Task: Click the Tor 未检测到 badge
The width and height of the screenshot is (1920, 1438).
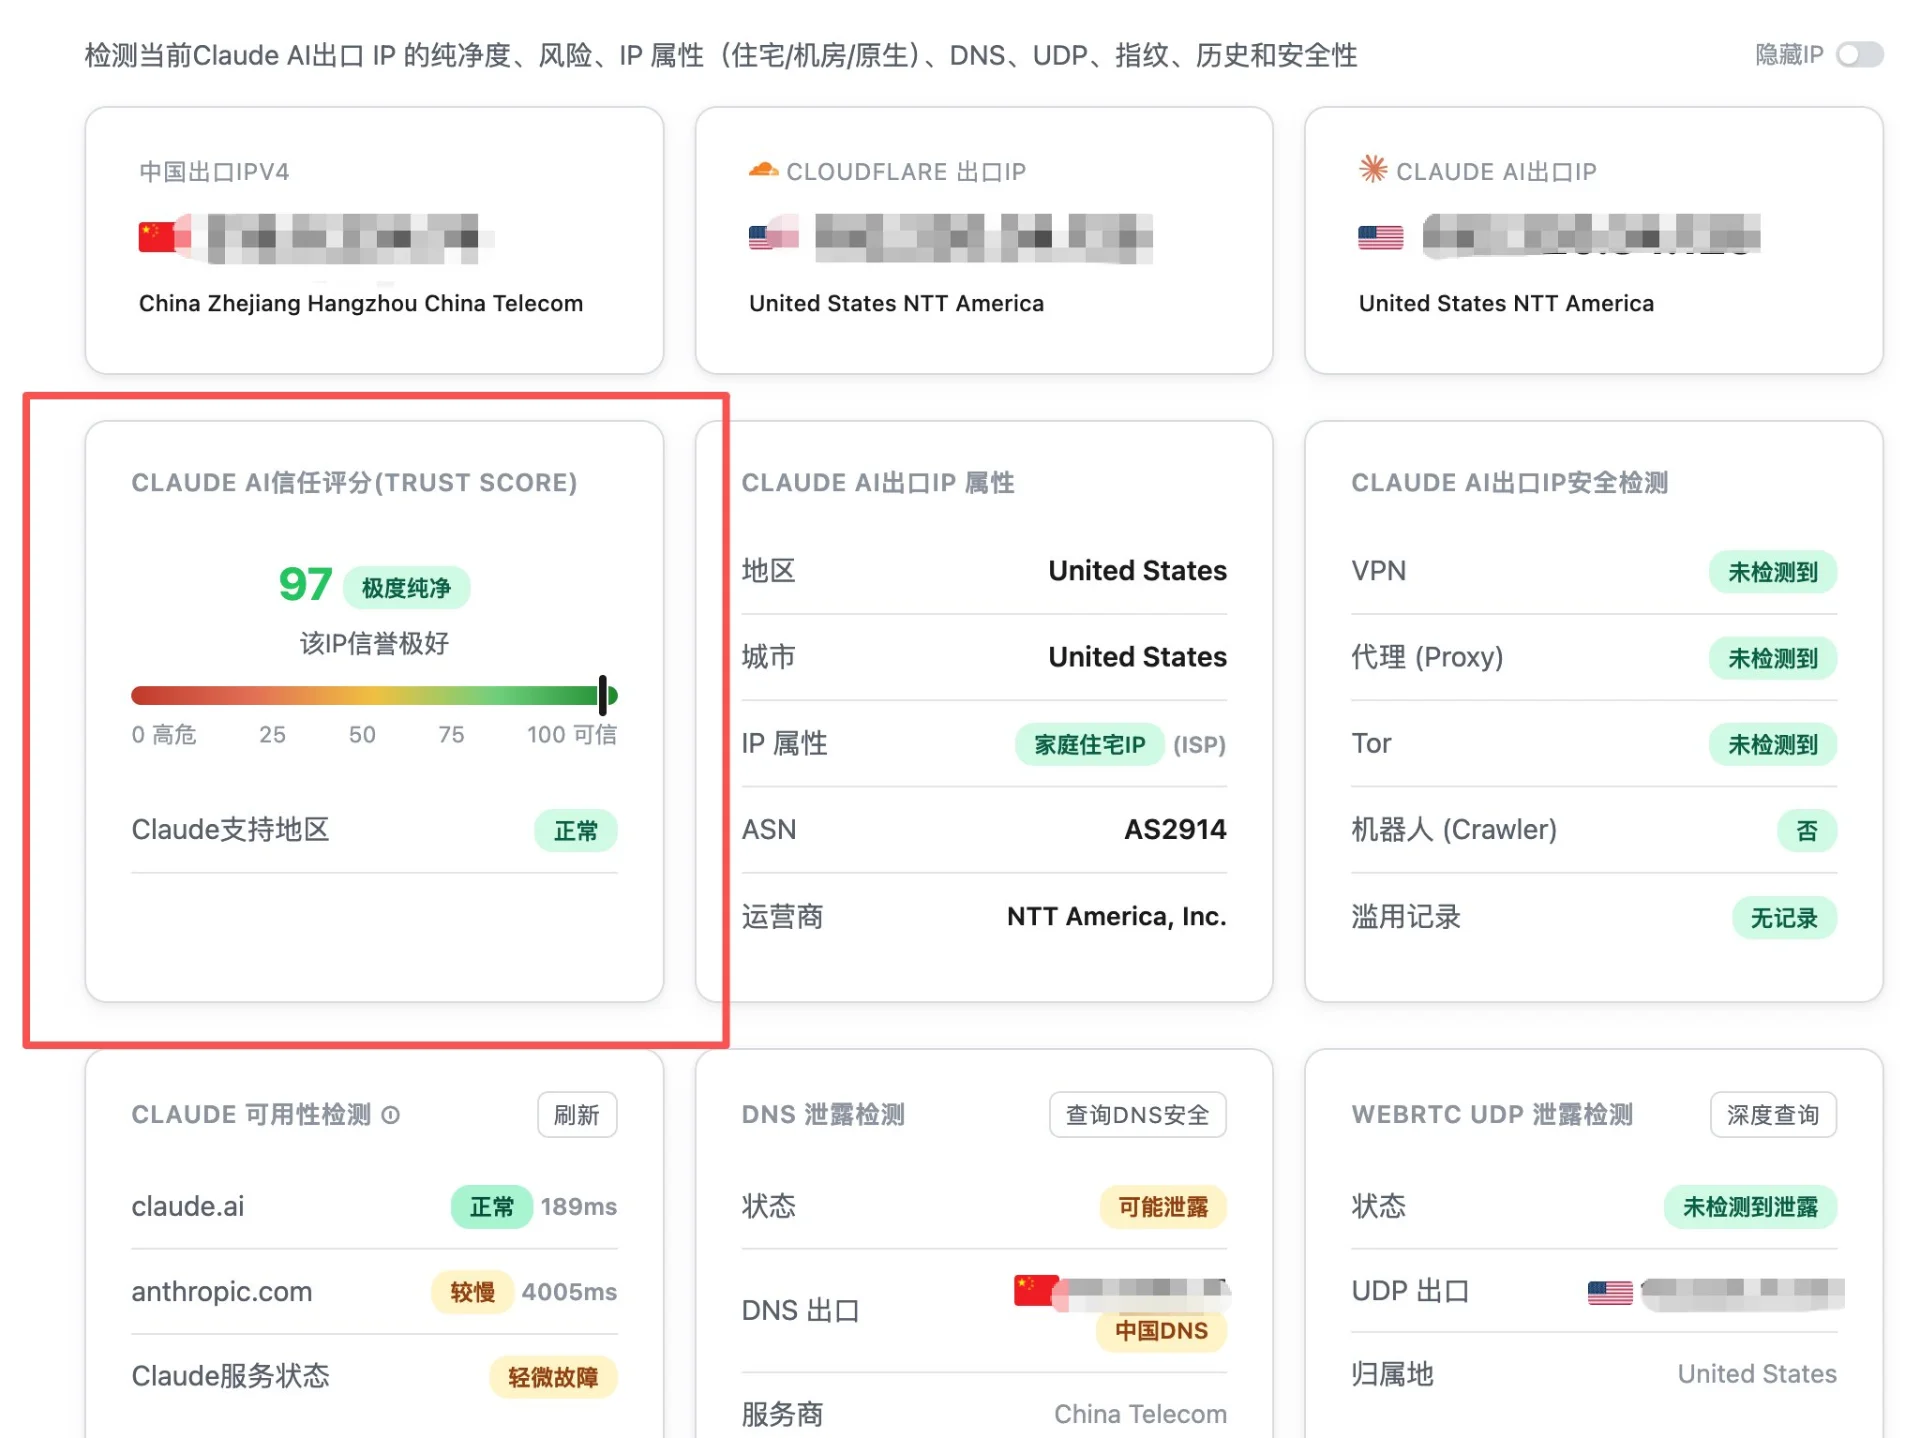Action: click(x=1773, y=744)
